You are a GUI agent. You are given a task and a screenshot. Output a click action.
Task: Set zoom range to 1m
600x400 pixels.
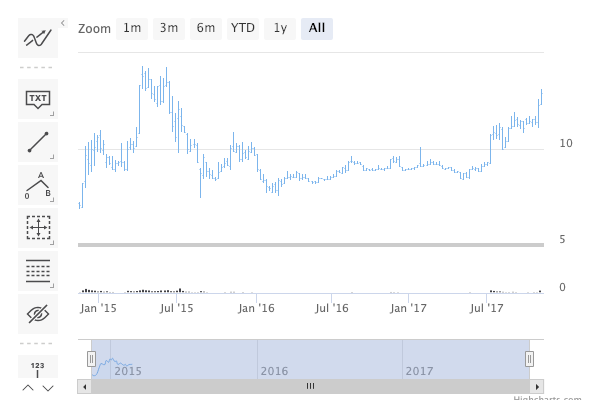(132, 28)
